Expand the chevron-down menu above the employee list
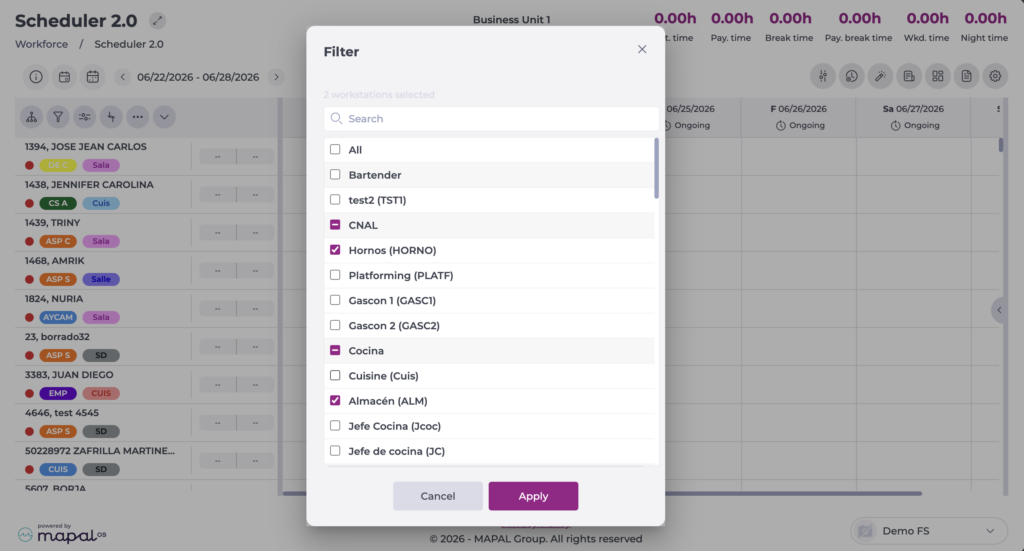Viewport: 1024px width, 551px height. 164,117
